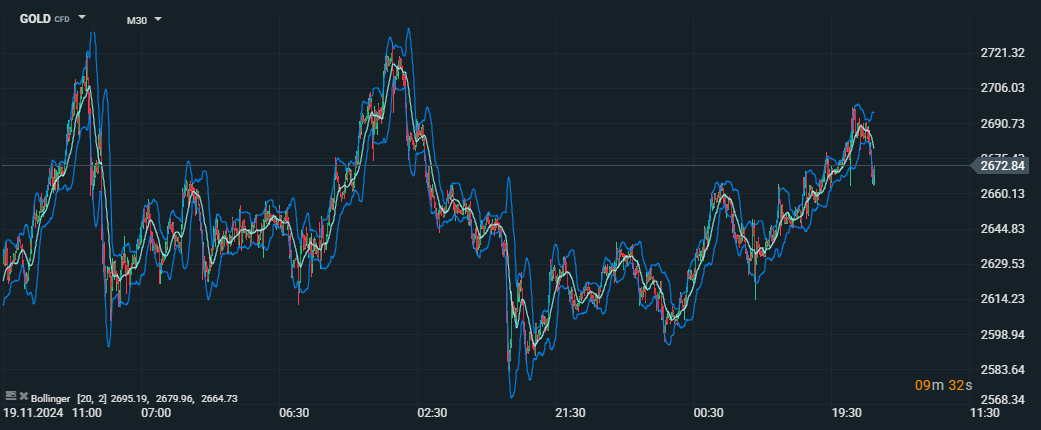Click the 2706.03 price axis label
The width and height of the screenshot is (1041, 430).
coord(1003,88)
